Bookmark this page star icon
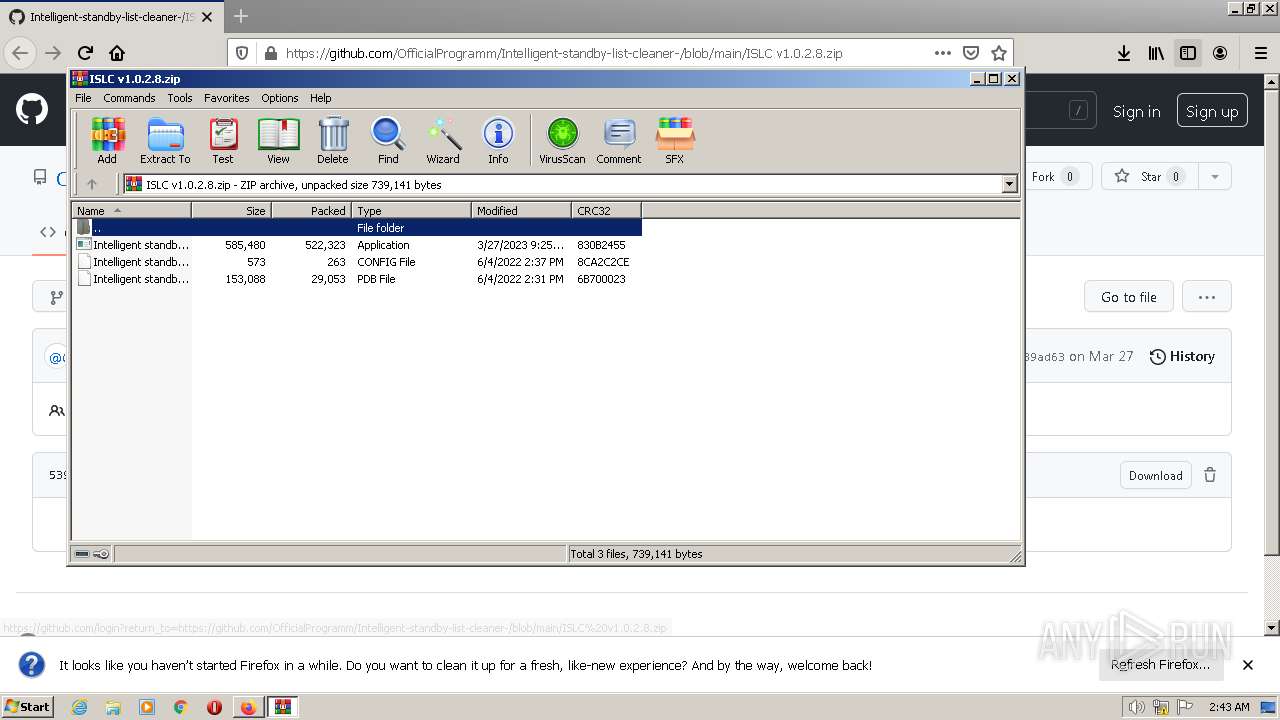Image resolution: width=1280 pixels, height=720 pixels. (999, 53)
